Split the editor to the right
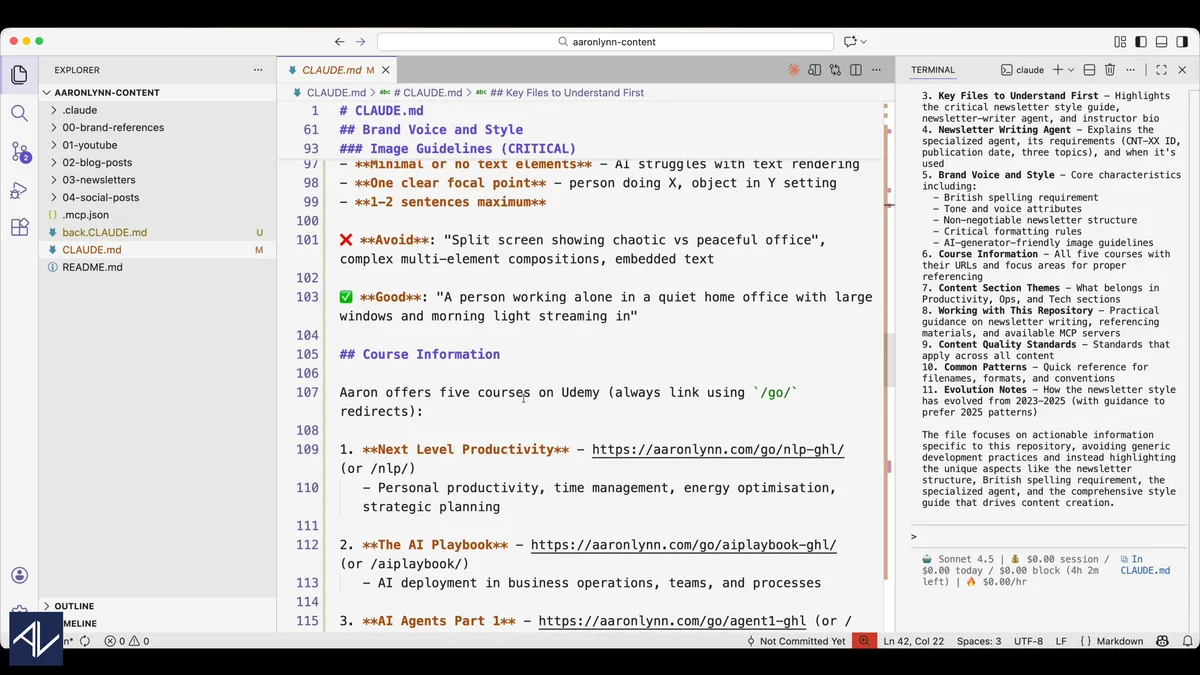This screenshot has height=675, width=1200. tap(856, 70)
